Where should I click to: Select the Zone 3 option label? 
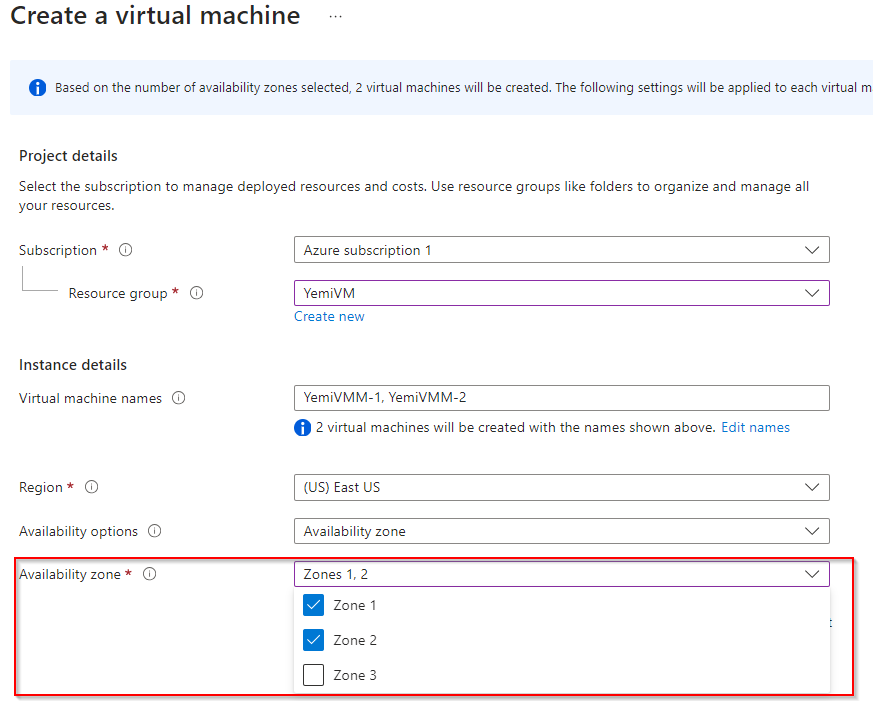click(x=355, y=675)
